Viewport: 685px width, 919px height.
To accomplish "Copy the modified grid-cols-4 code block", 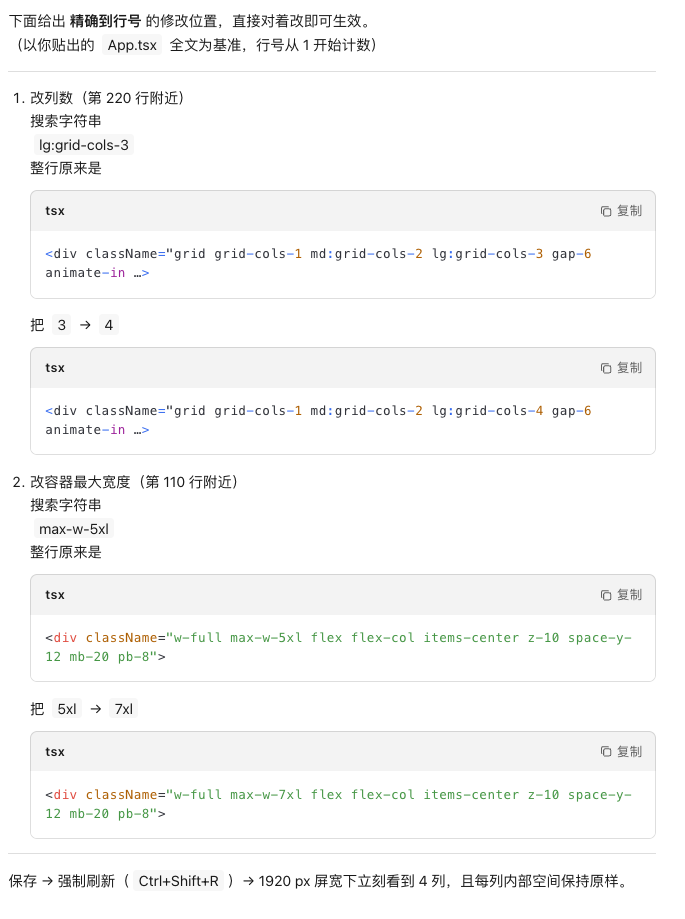I will (x=621, y=368).
